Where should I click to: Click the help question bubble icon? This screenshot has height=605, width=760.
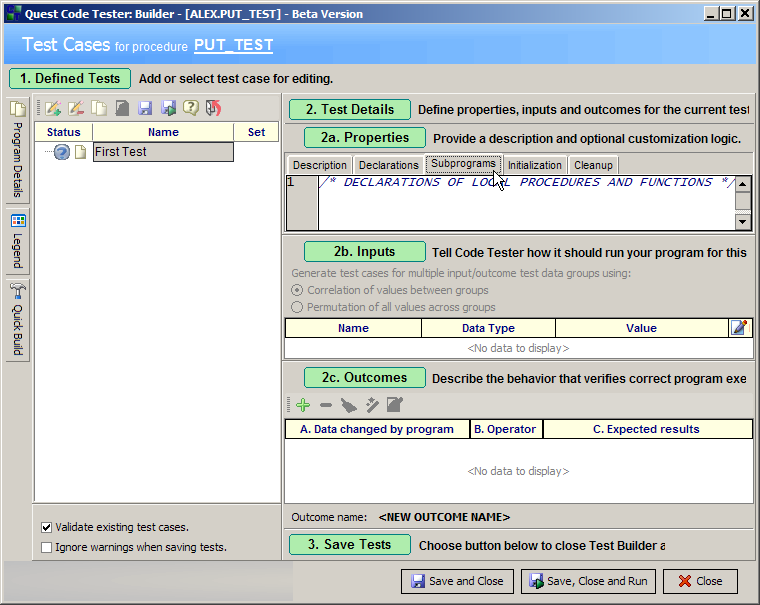click(191, 108)
